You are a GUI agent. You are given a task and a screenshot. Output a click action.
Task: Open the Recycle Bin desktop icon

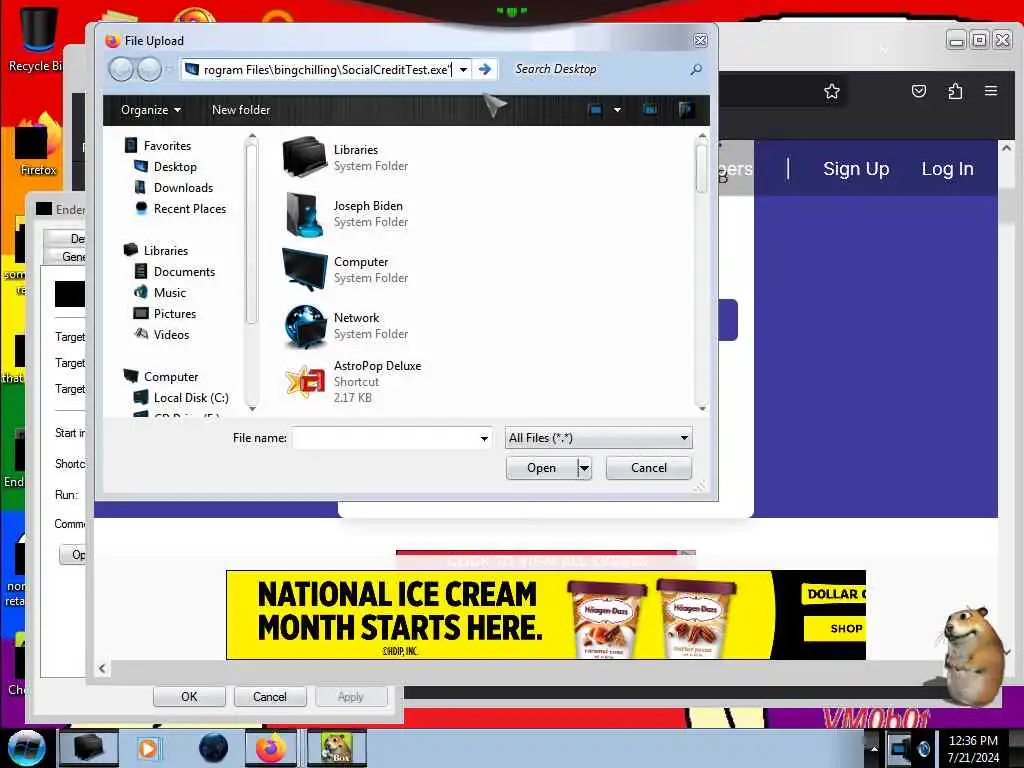pos(36,39)
